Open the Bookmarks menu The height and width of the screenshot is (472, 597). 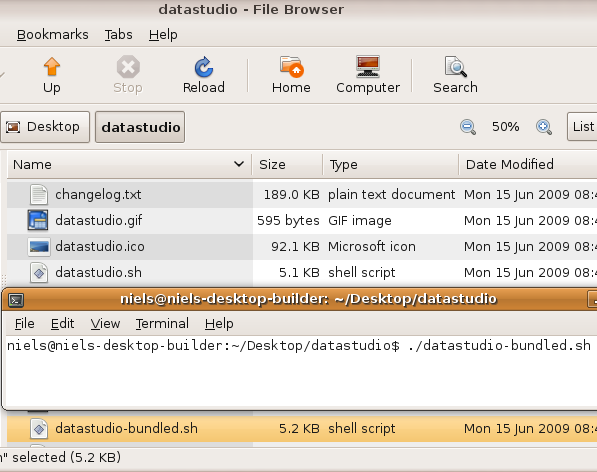[53, 35]
